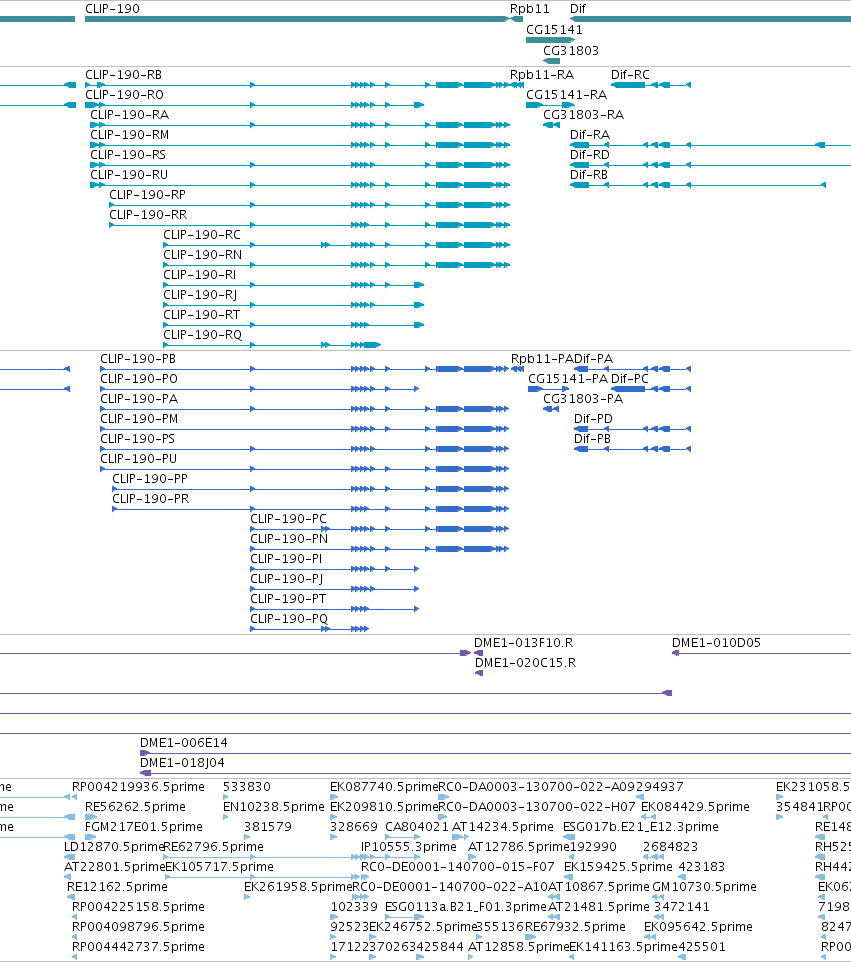Click the Rpb11 gene label
The image size is (851, 962).
(x=529, y=9)
